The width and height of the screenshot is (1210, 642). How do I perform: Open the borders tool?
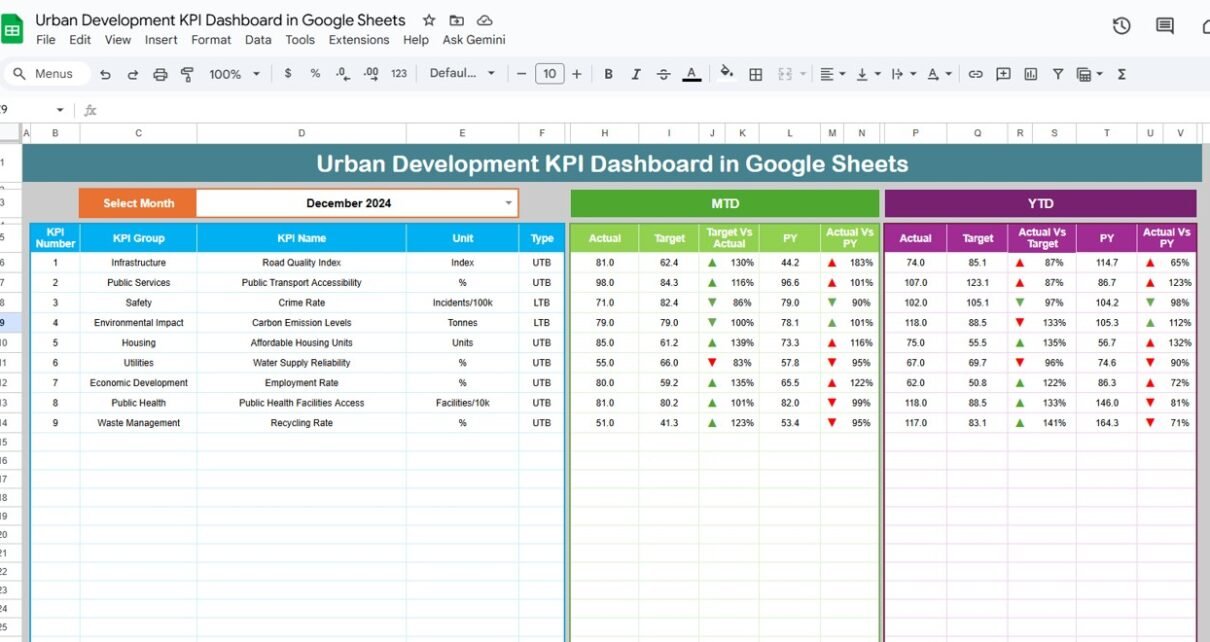click(x=756, y=74)
